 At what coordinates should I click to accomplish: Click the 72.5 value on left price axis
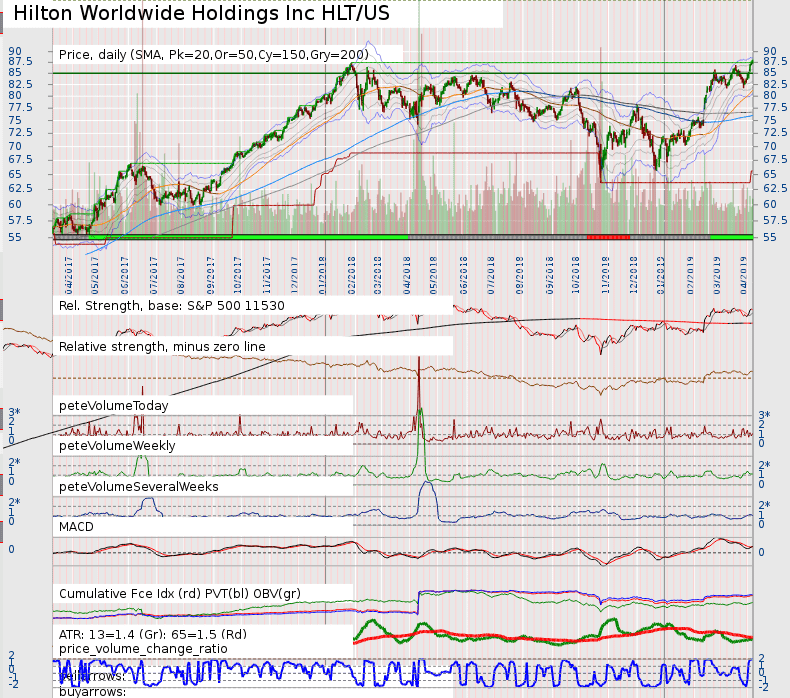(x=20, y=132)
